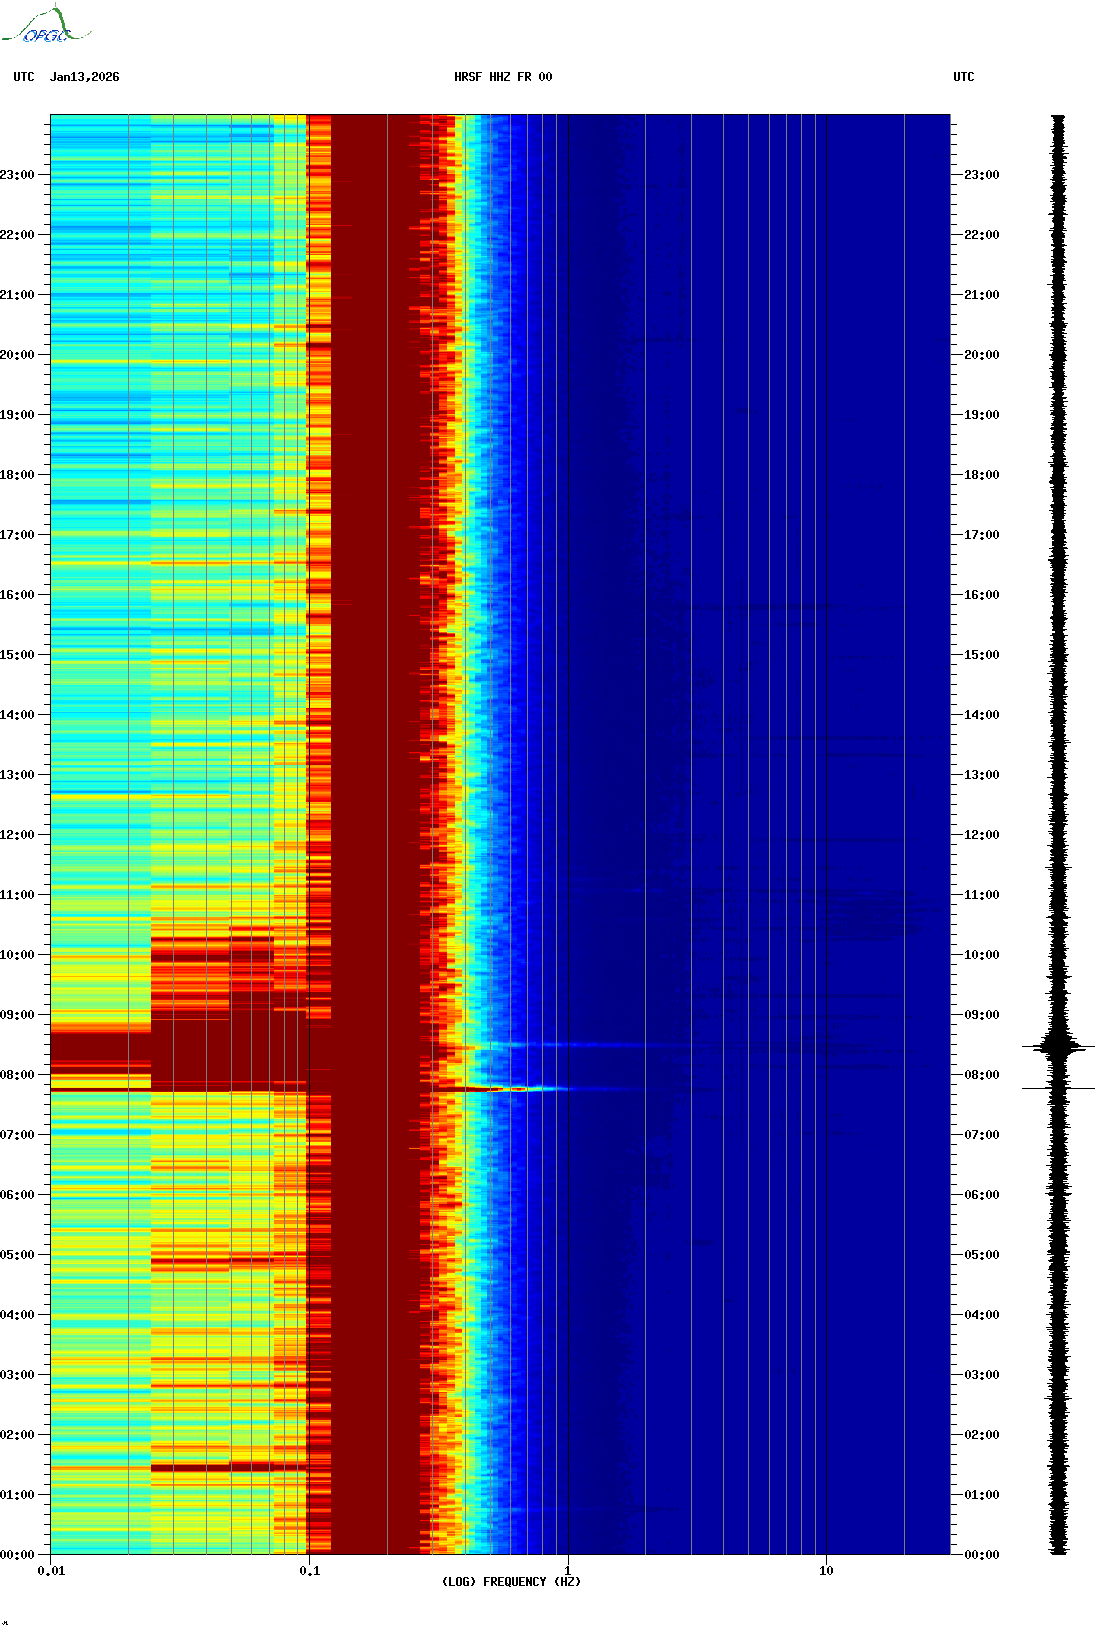The width and height of the screenshot is (1102, 1634).
Task: Click the 05:00 label on the left time axis
Action: [17, 1255]
